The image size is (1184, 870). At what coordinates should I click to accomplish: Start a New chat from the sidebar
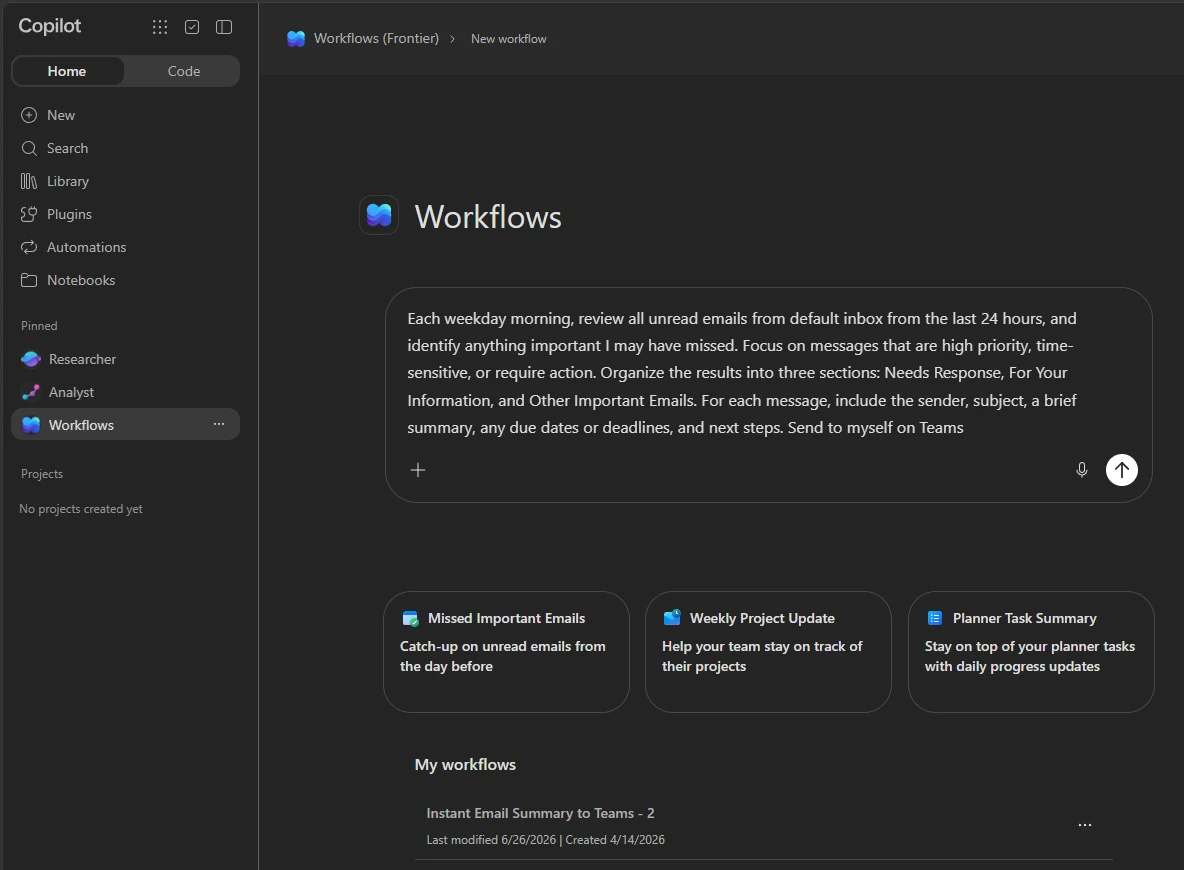[125, 115]
